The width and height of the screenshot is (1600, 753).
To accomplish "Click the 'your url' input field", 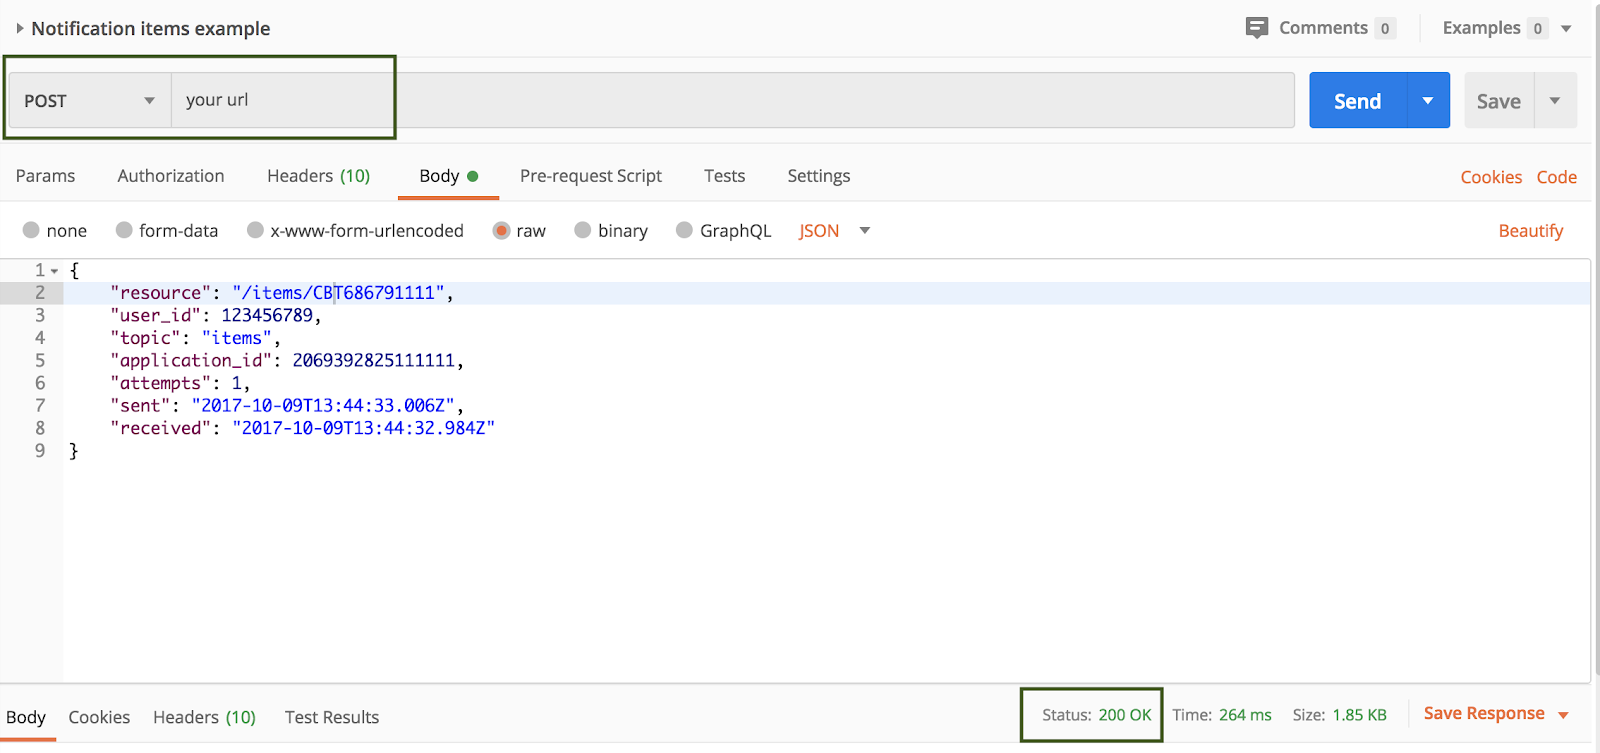I will click(732, 100).
